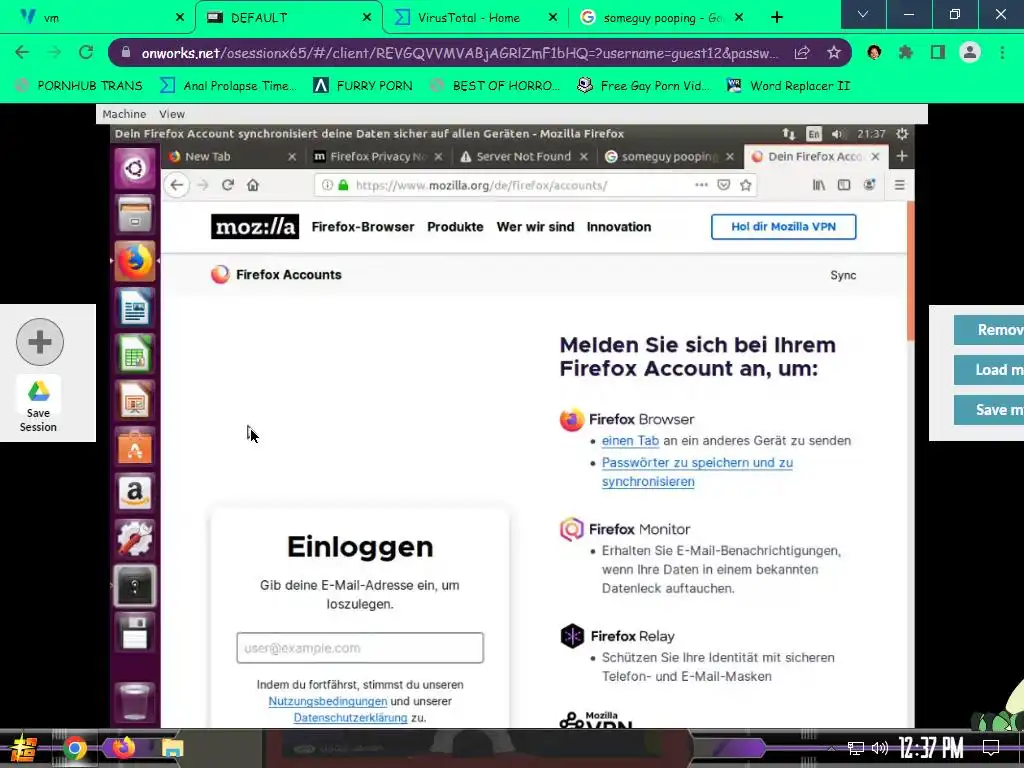Open Ubuntu session gear menu
The height and width of the screenshot is (768, 1024).
902,134
